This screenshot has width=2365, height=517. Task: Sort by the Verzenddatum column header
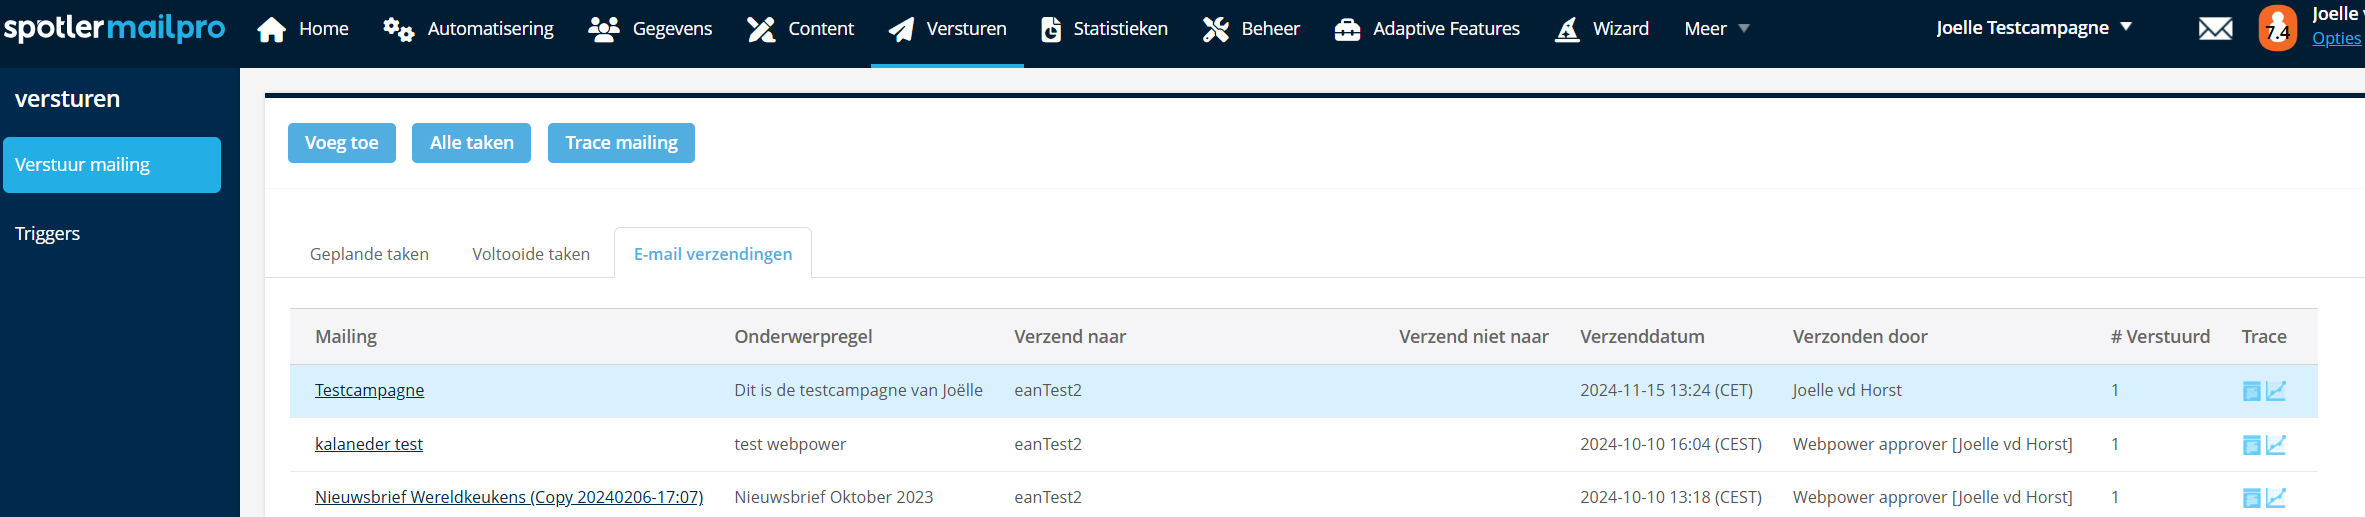pos(1642,337)
